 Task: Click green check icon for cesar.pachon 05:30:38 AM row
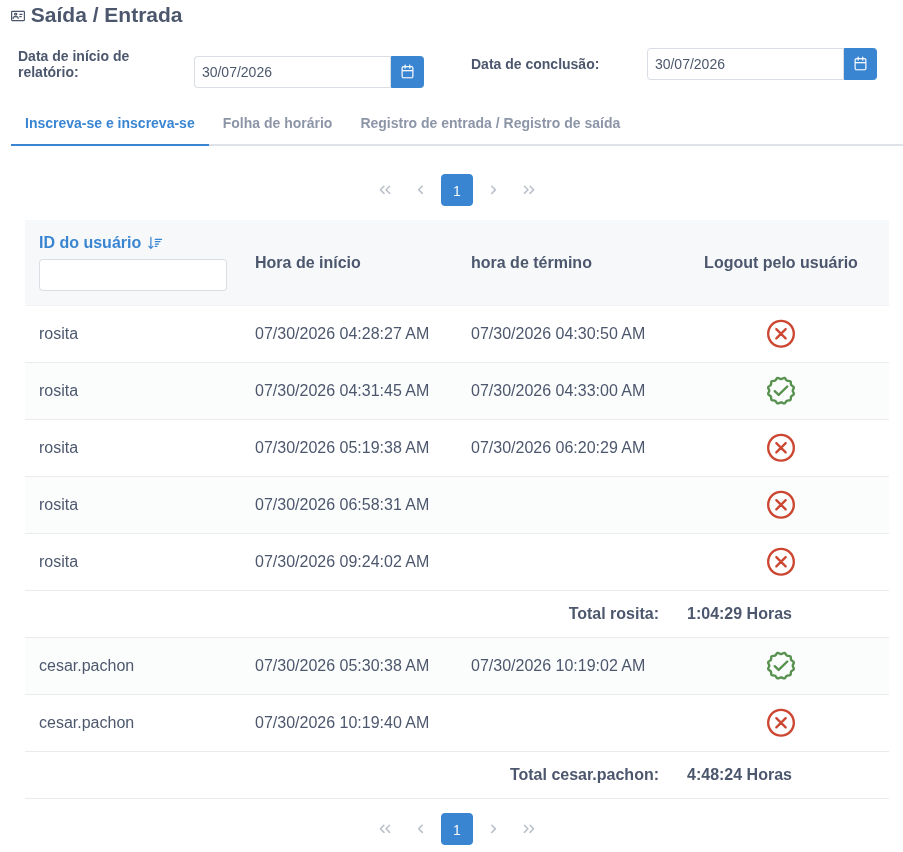[x=780, y=665]
